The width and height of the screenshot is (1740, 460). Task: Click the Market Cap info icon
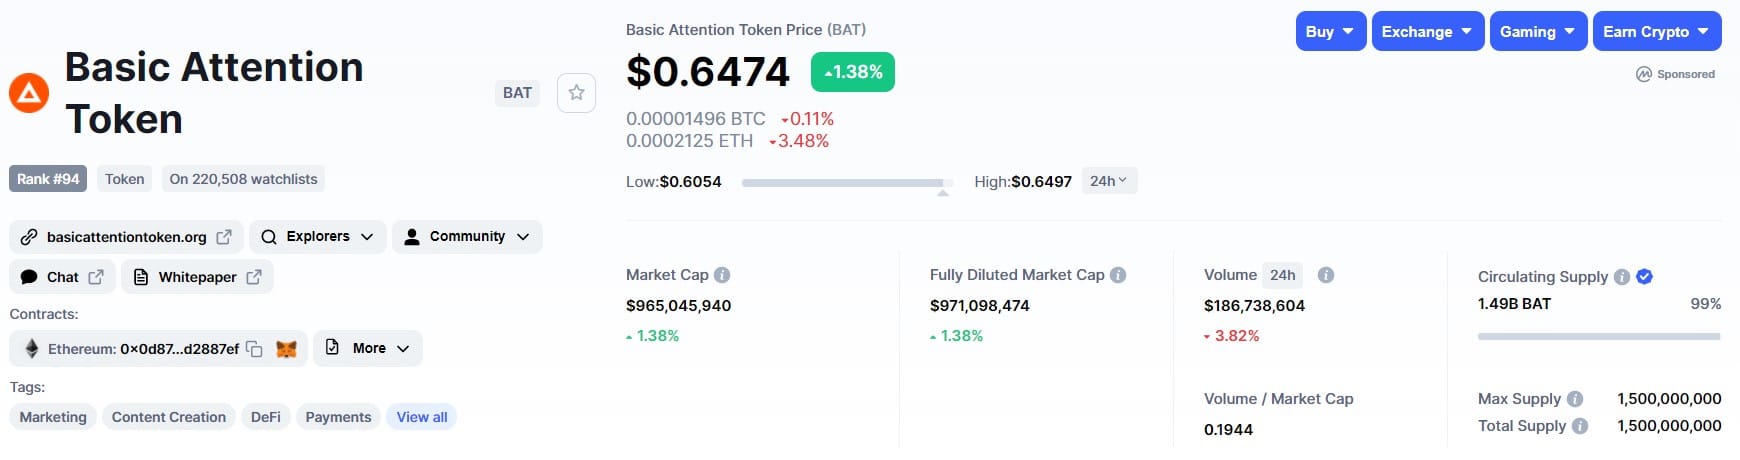point(722,275)
